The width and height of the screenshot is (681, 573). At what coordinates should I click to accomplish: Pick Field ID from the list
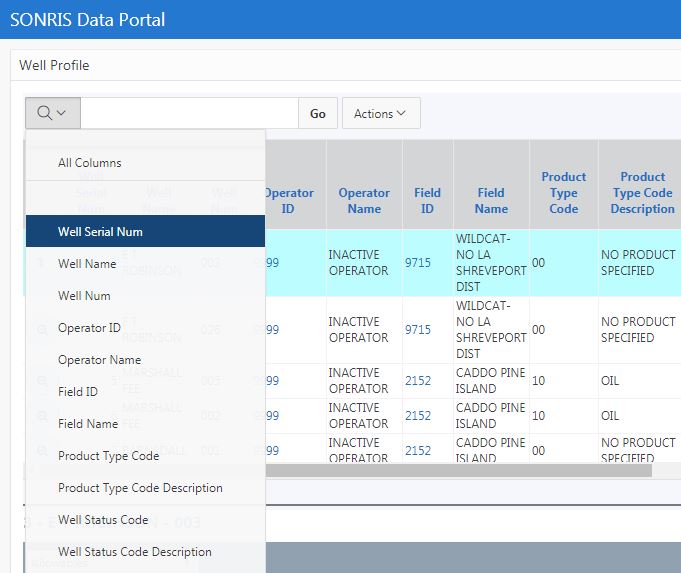(x=78, y=392)
